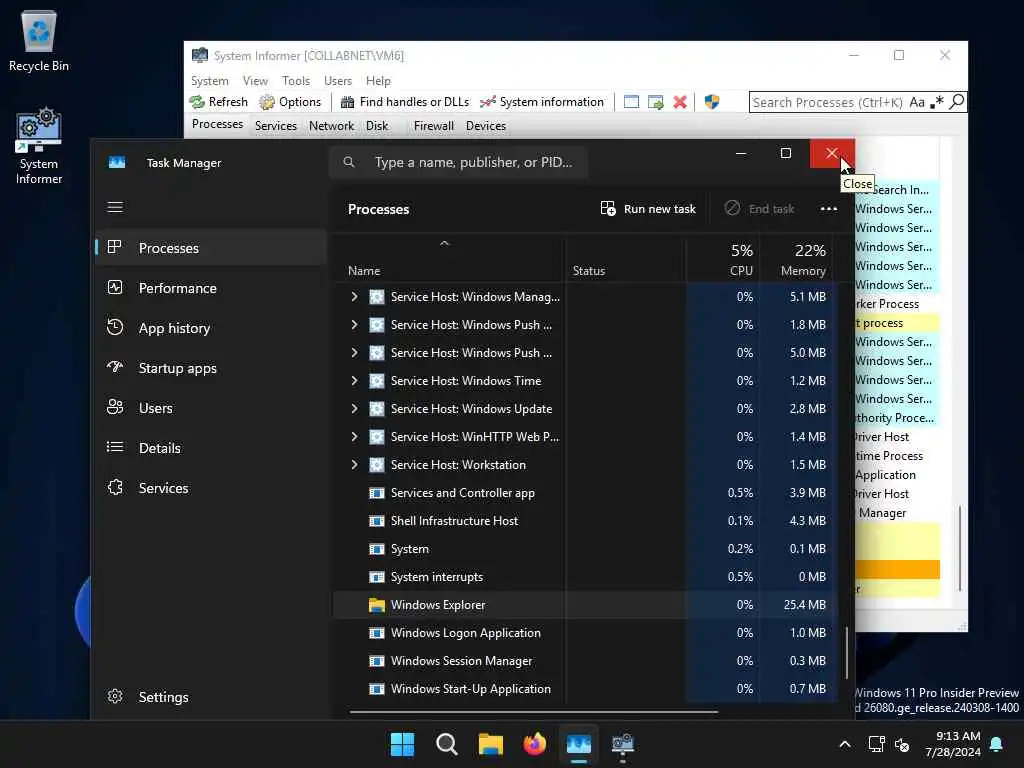The image size is (1024, 768).
Task: Expand Service Host: Windows Push 1.8 MB row
Action: click(x=354, y=325)
